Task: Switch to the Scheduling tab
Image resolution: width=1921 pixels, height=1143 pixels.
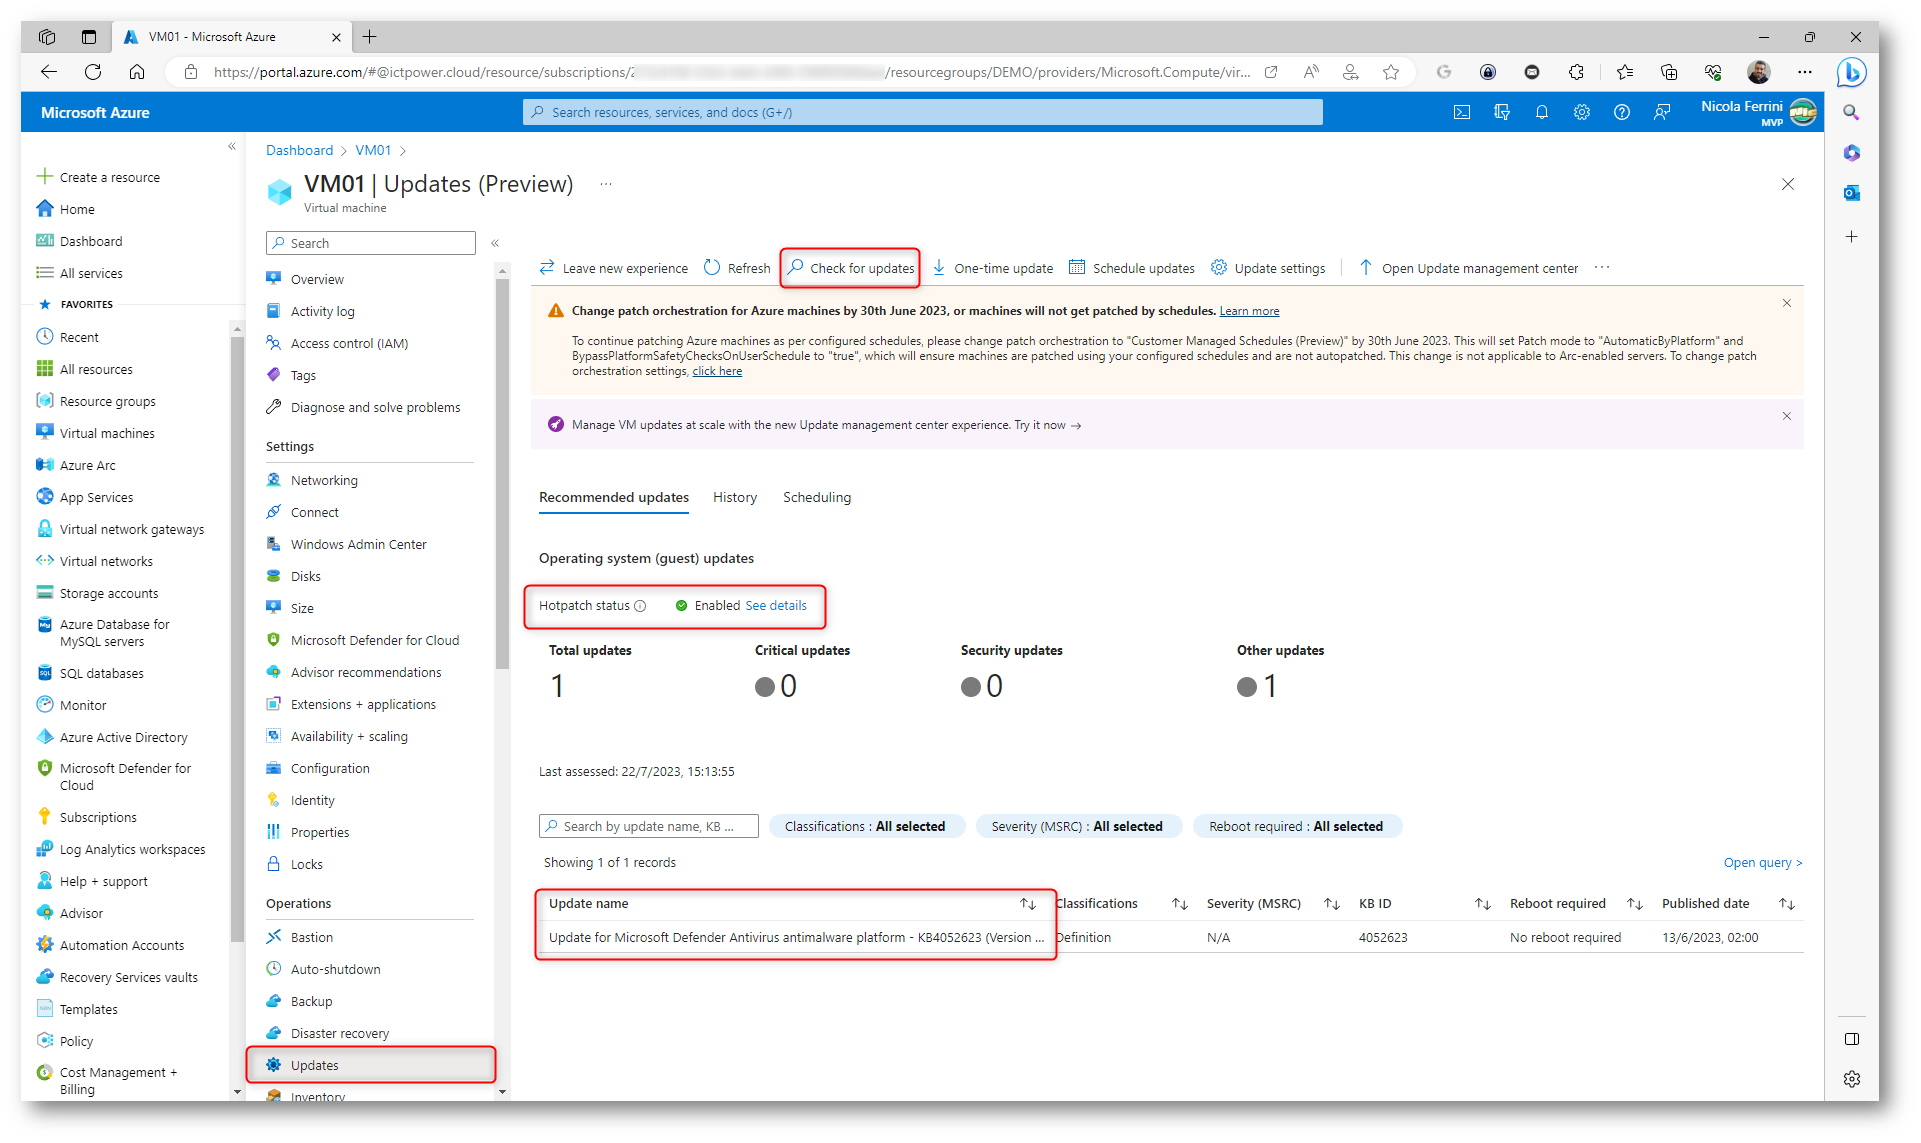Action: tap(817, 498)
